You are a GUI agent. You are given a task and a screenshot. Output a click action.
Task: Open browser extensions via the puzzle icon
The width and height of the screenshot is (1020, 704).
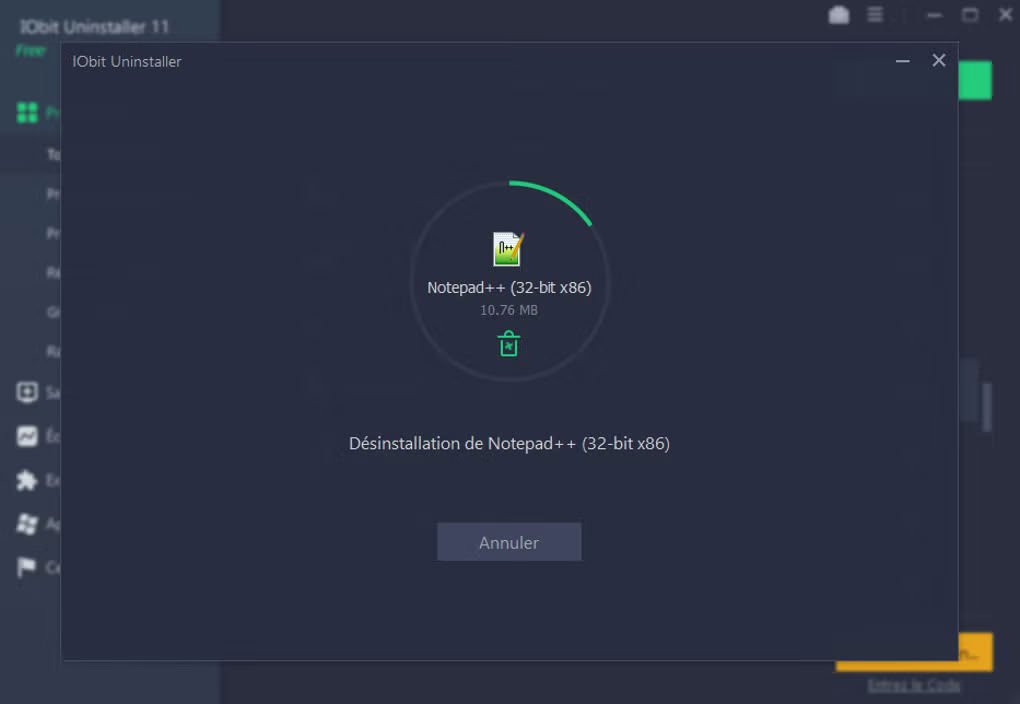click(28, 480)
